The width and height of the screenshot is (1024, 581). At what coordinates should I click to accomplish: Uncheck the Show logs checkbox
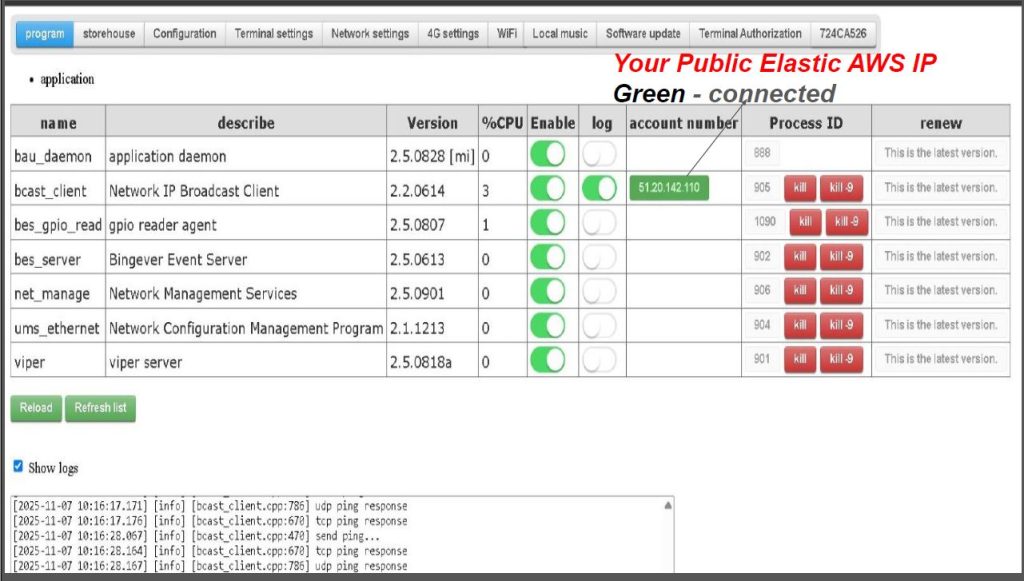click(17, 466)
